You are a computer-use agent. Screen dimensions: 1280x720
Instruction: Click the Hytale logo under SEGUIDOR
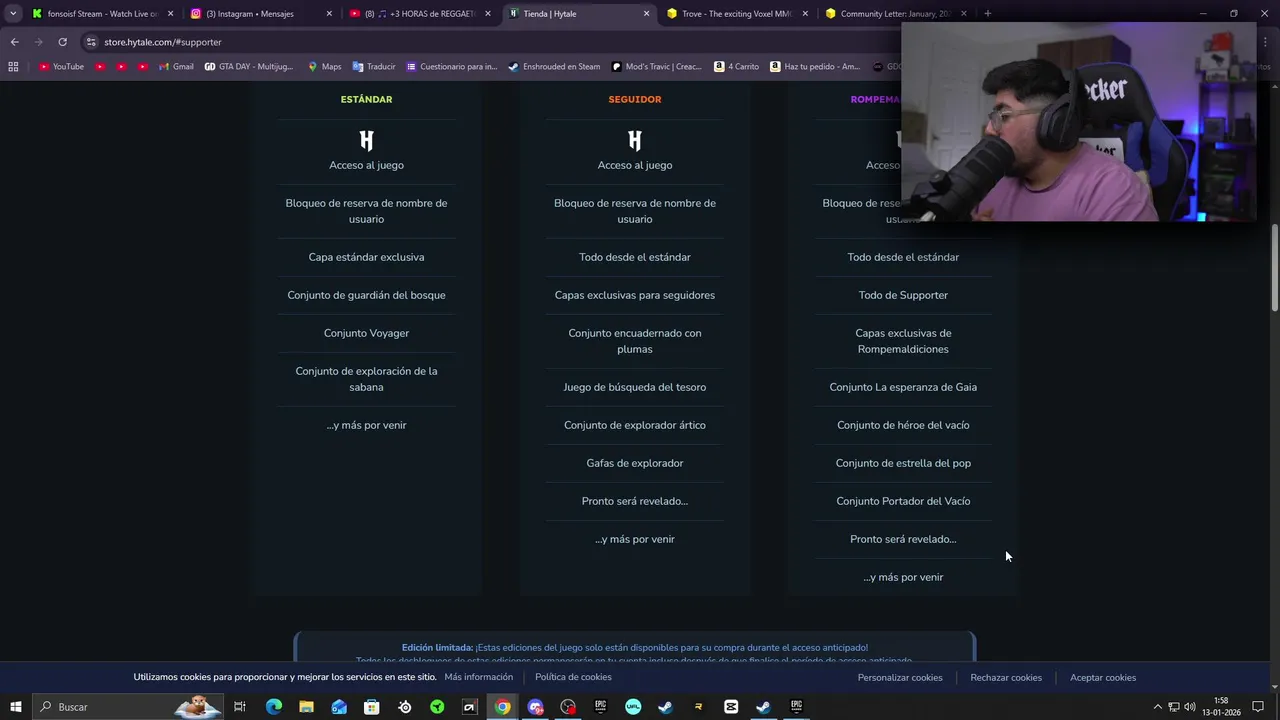635,140
